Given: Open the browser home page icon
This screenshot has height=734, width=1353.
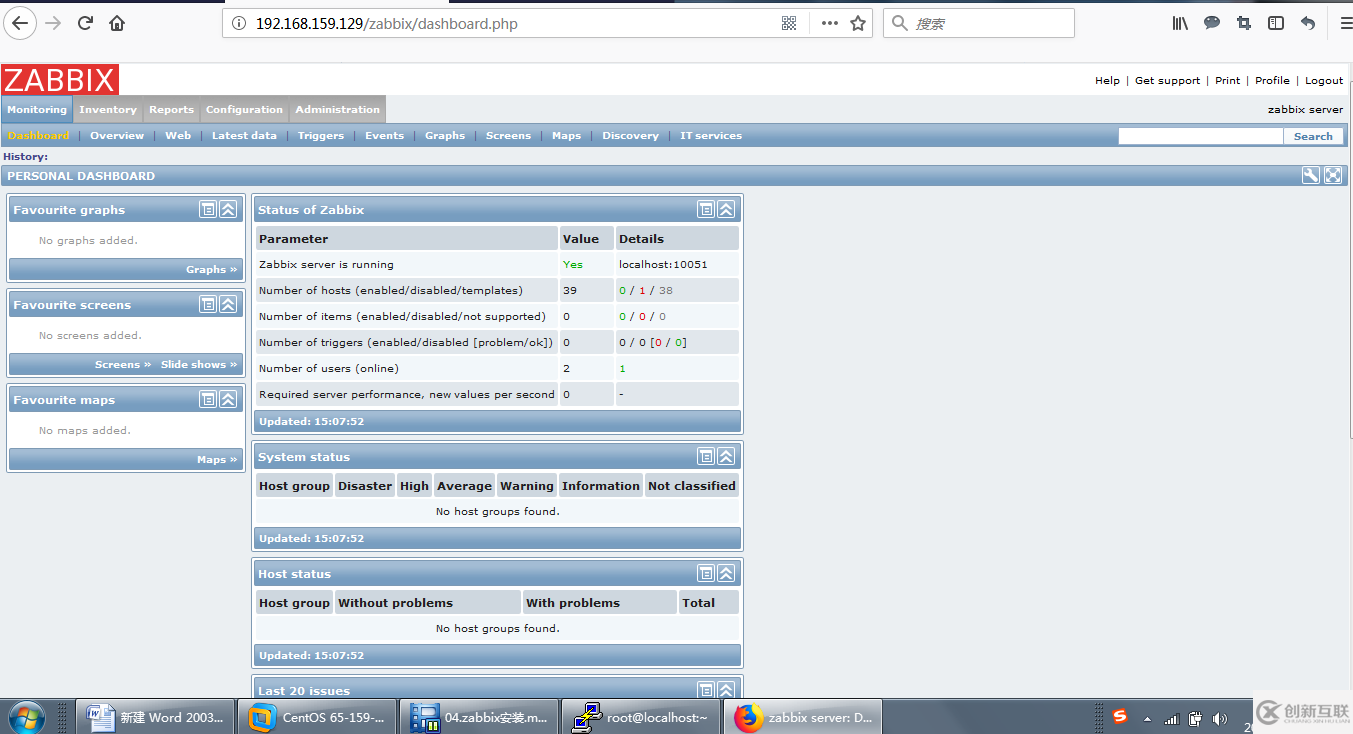Looking at the screenshot, I should (x=117, y=23).
